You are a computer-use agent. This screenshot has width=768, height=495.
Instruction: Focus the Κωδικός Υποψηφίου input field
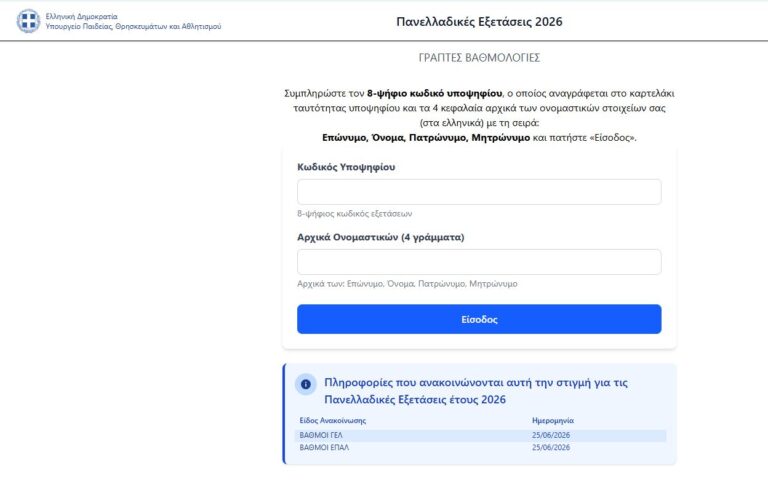coord(479,192)
